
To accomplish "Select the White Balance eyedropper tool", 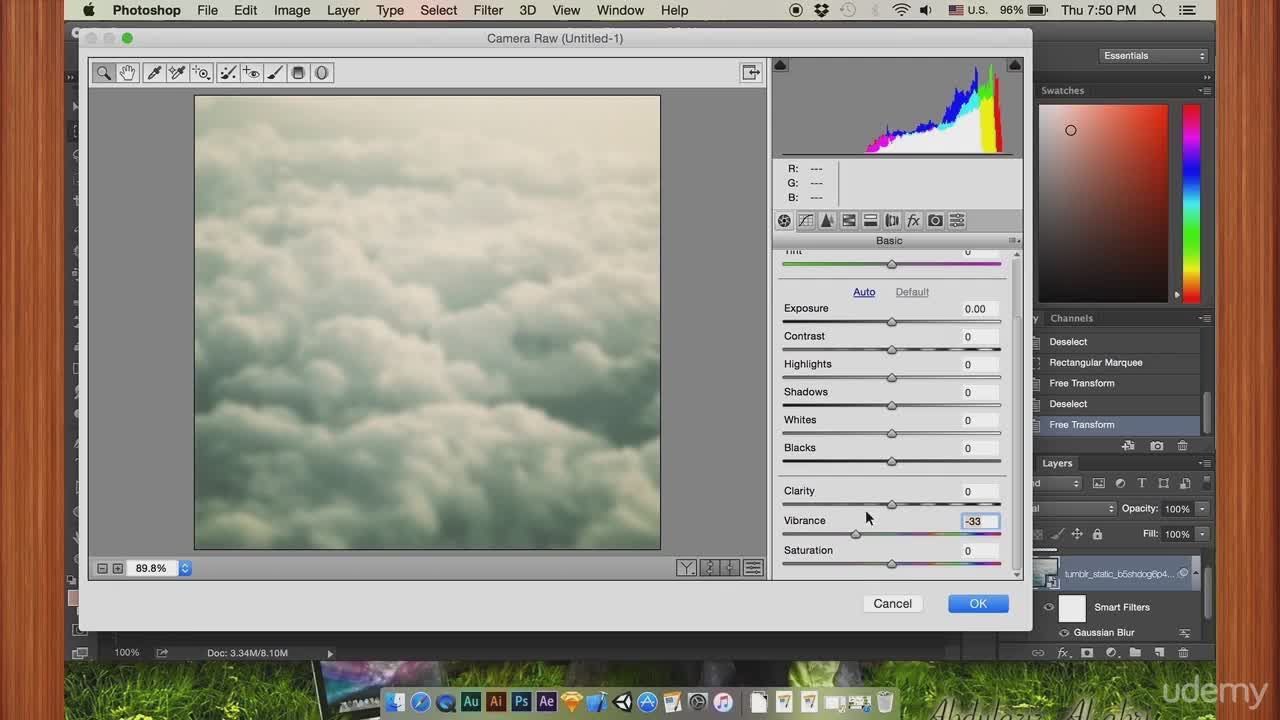I will click(154, 72).
